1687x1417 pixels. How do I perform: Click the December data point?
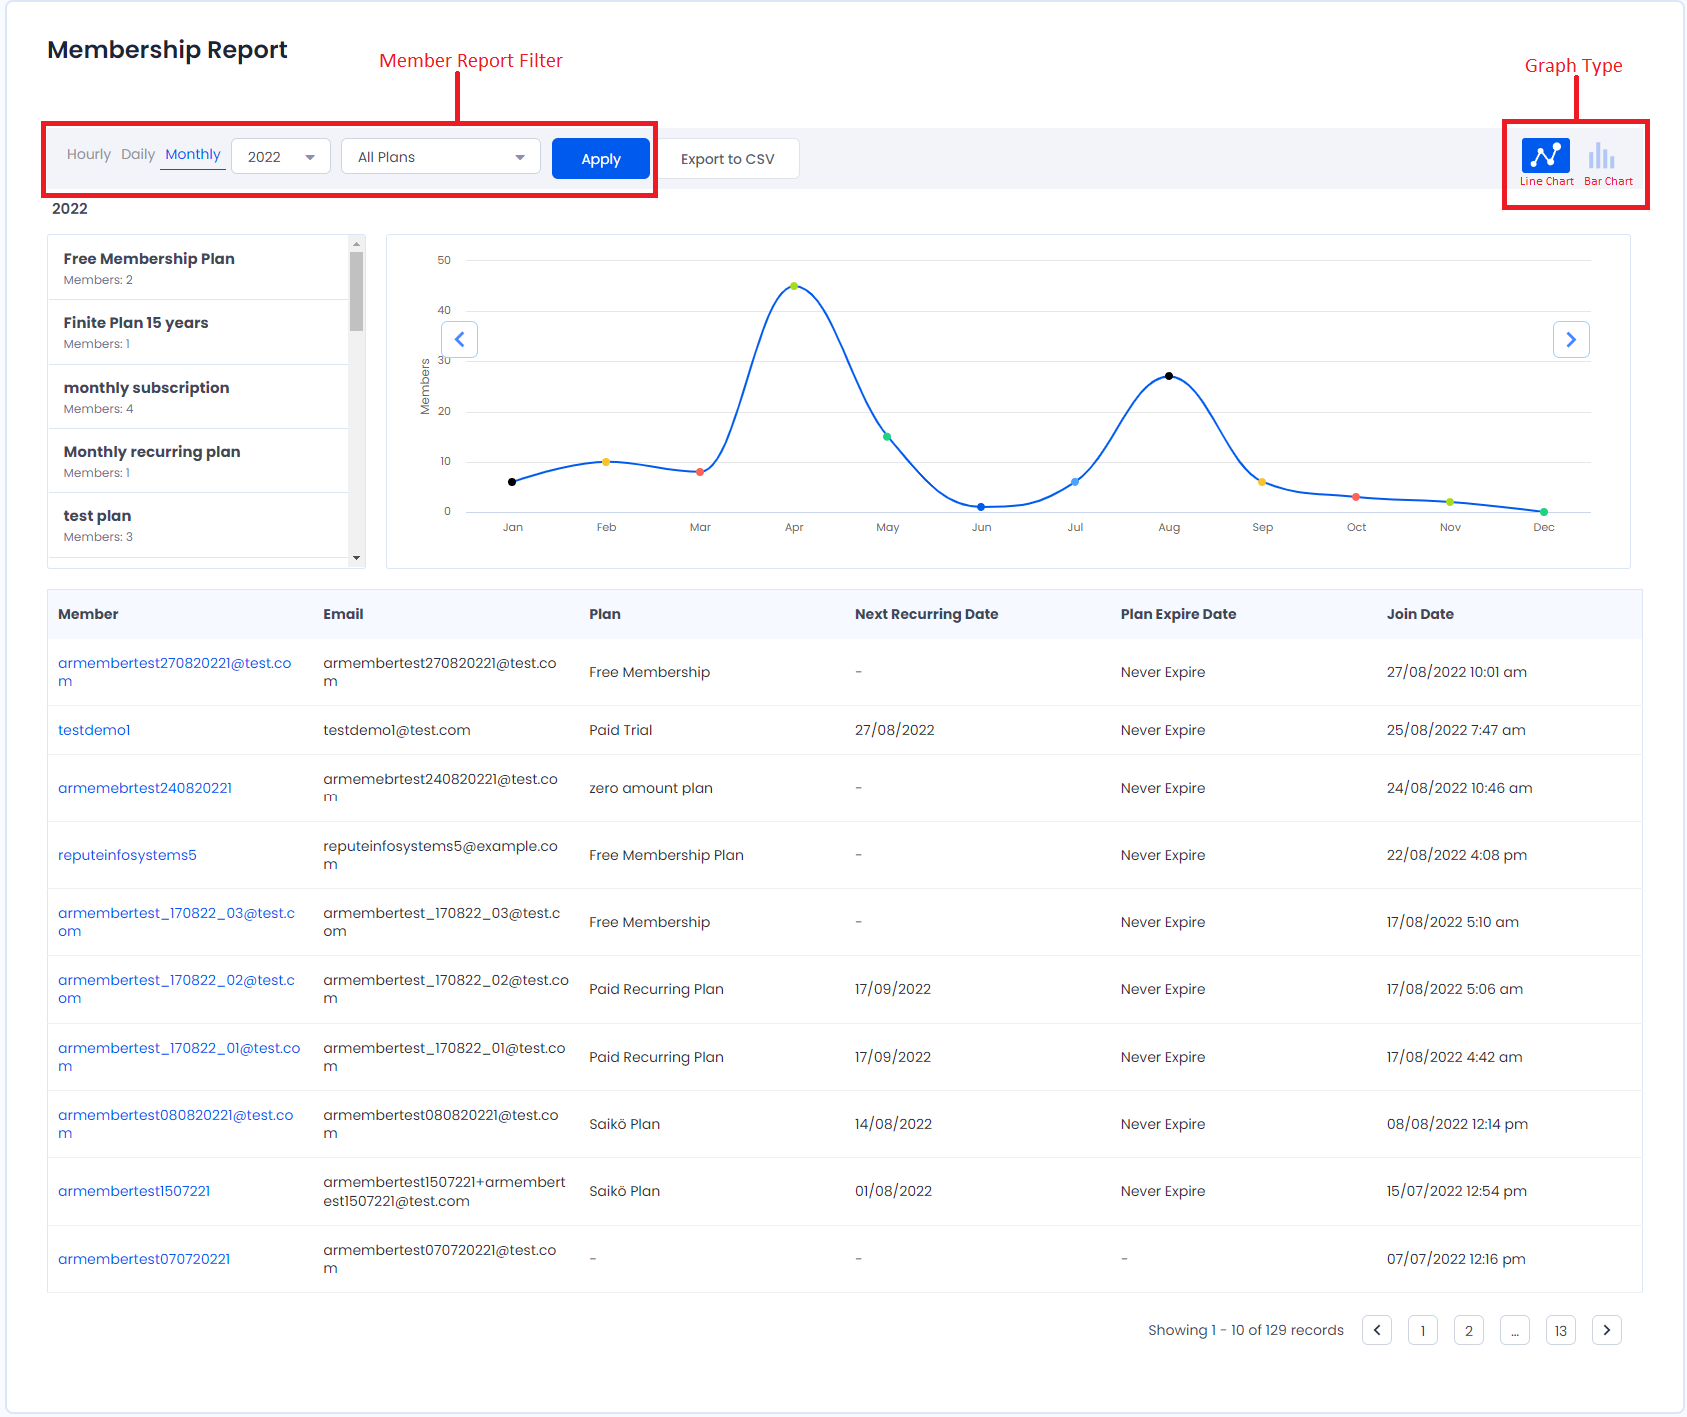tap(1544, 512)
